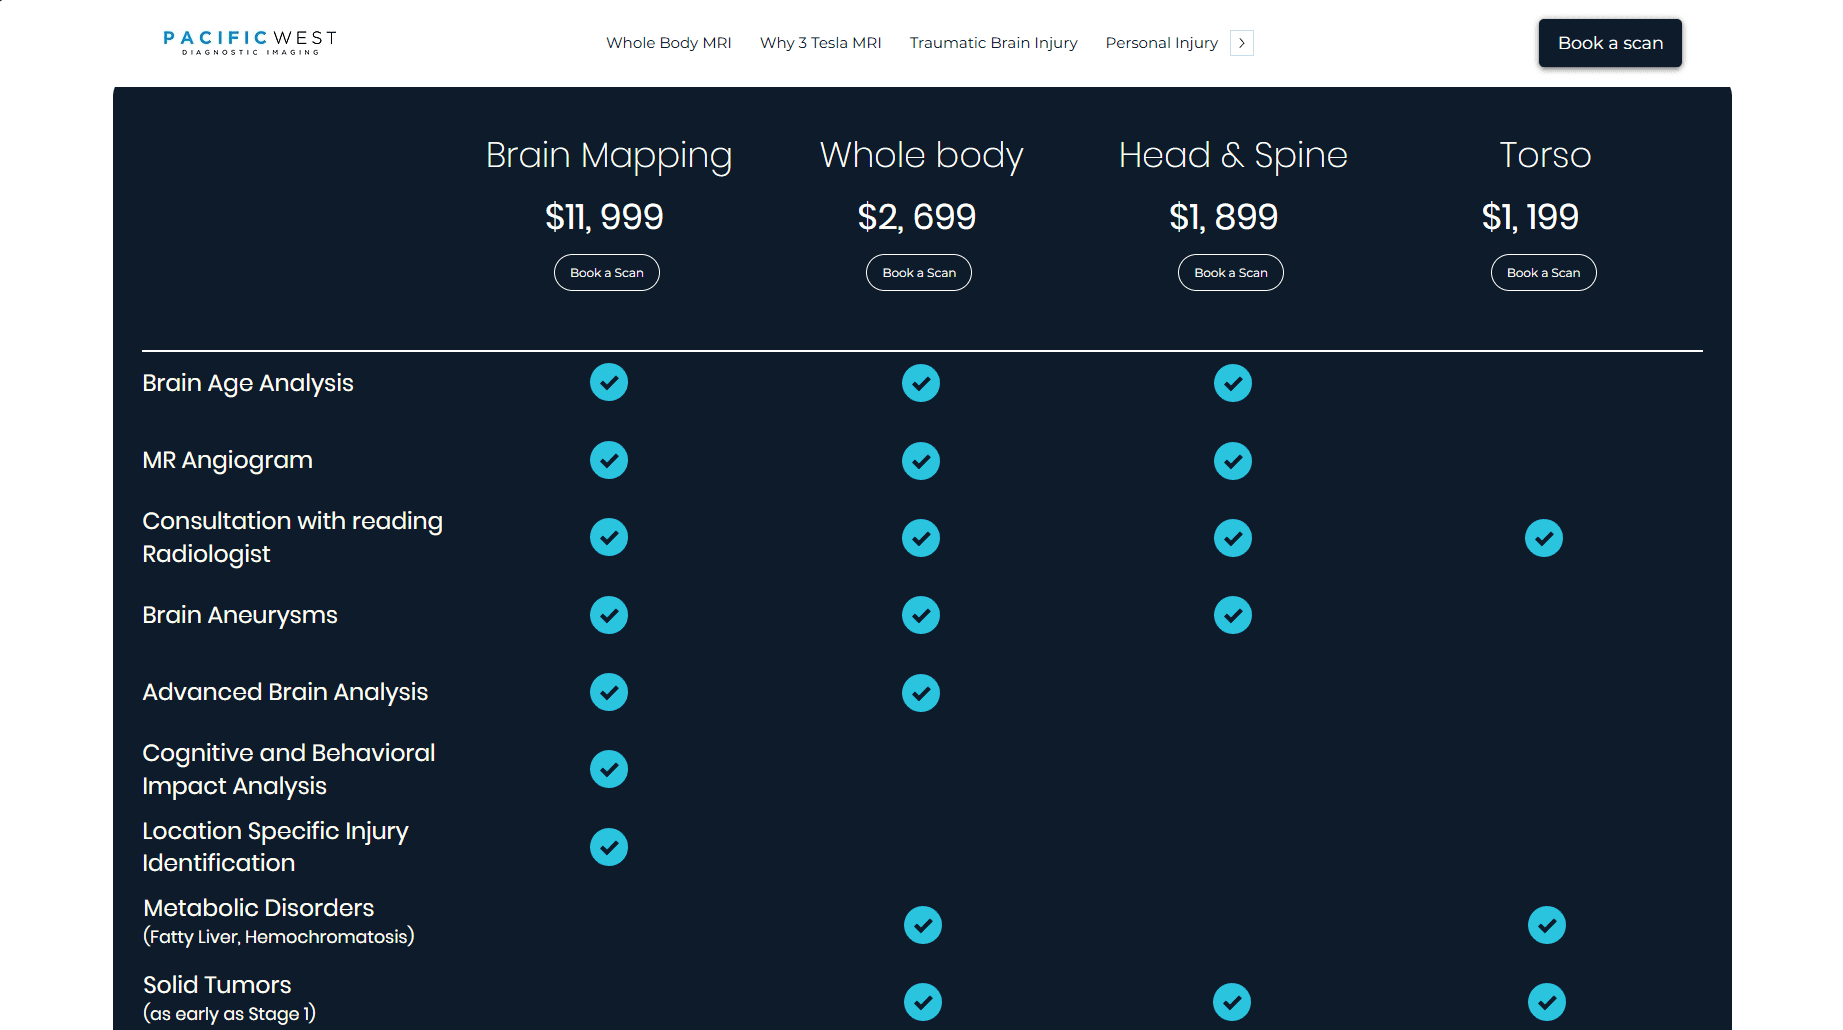Screen dimensions: 1843x1030
Task: Click MR Angiogram check under Whole body
Action: pos(921,461)
